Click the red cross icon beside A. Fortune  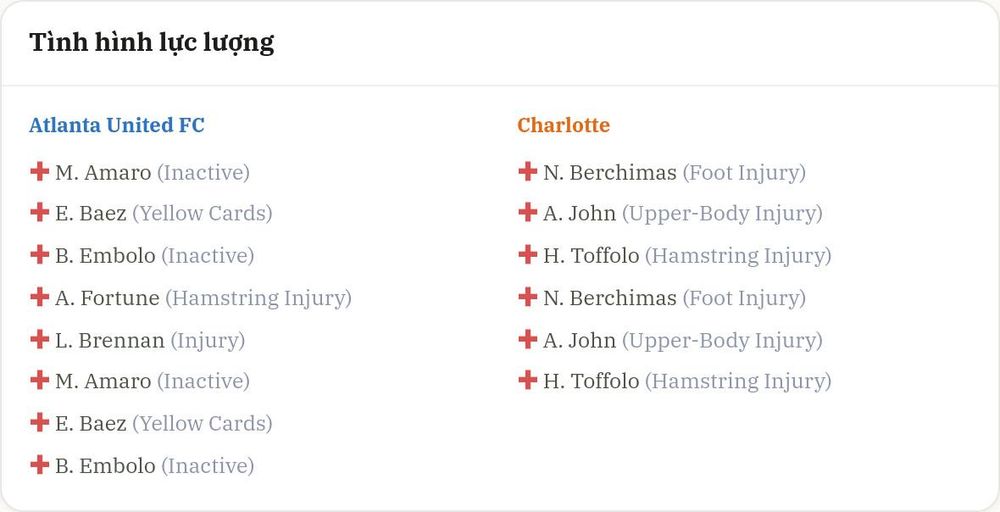[x=40, y=297]
